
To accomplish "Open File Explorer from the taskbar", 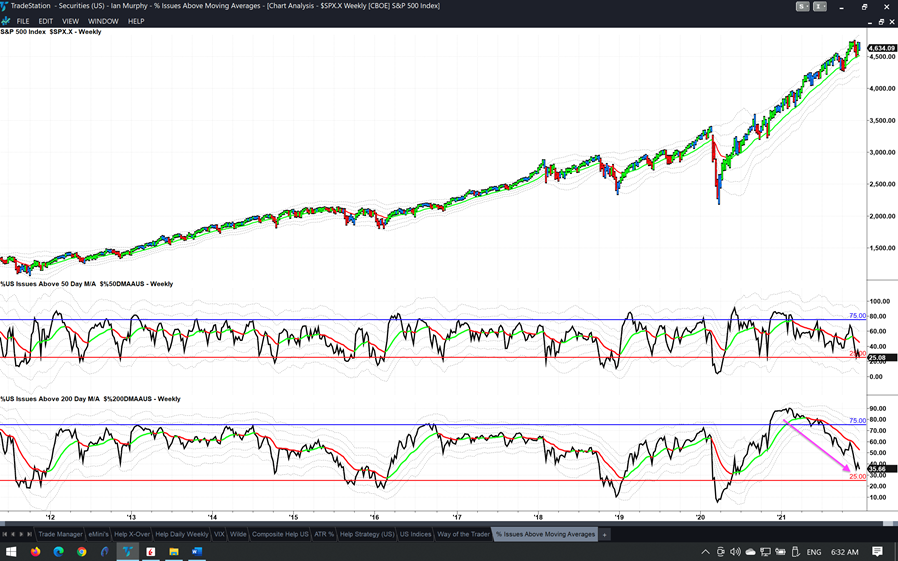I will 174,551.
